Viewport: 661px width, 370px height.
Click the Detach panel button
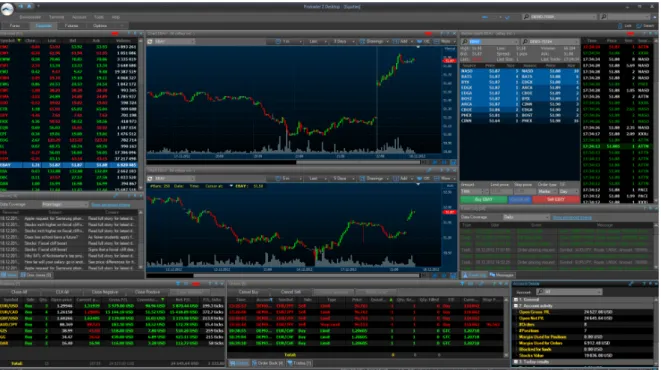coord(645,26)
